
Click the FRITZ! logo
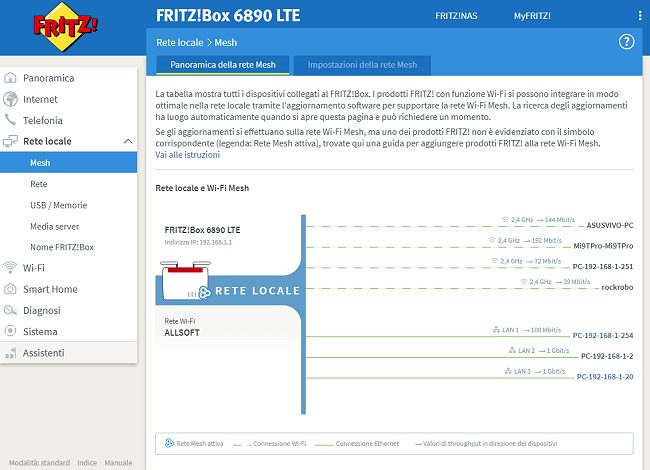pyautogui.click(x=65, y=27)
